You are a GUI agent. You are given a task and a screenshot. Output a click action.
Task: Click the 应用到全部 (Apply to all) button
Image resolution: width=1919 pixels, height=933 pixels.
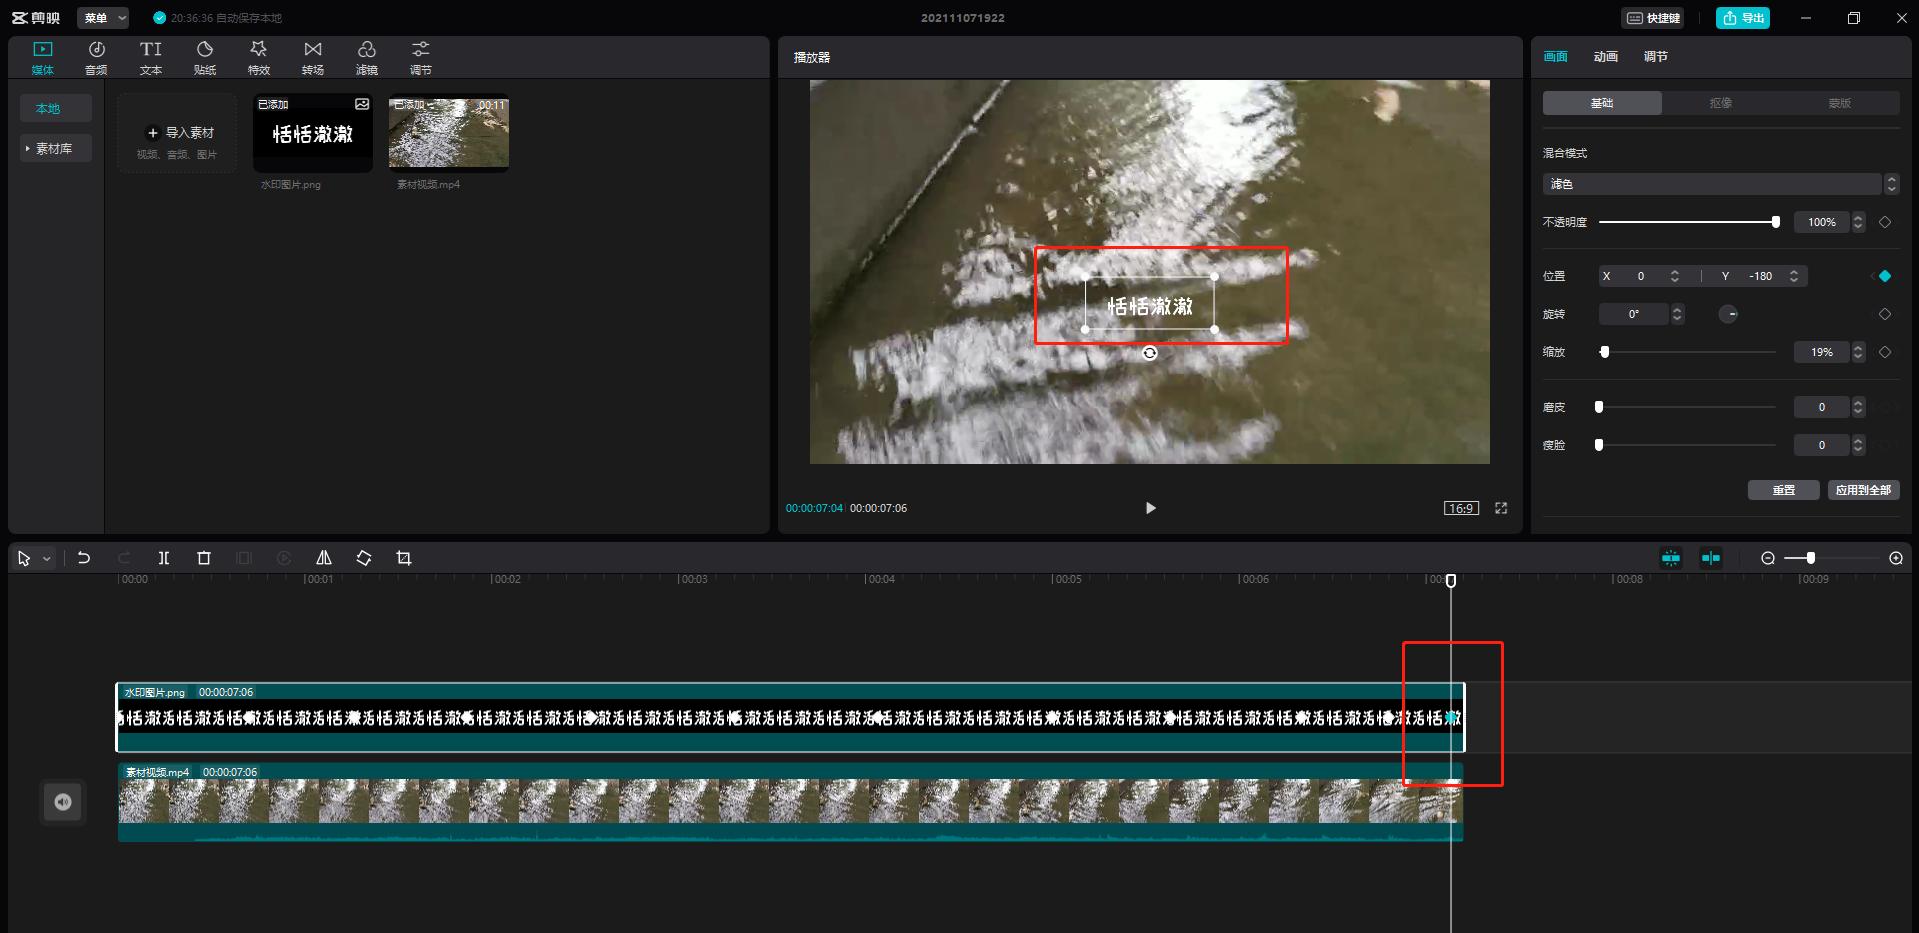tap(1863, 490)
